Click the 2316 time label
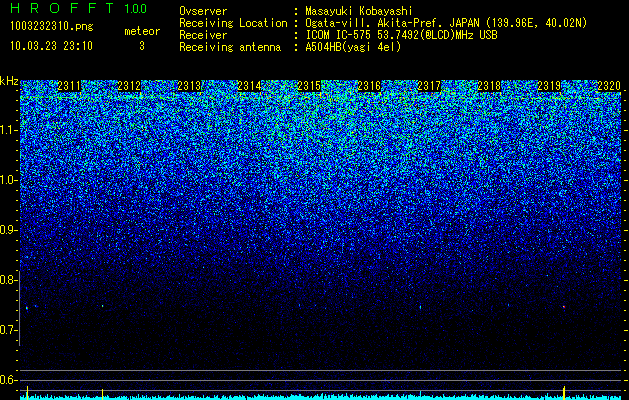 pos(369,86)
